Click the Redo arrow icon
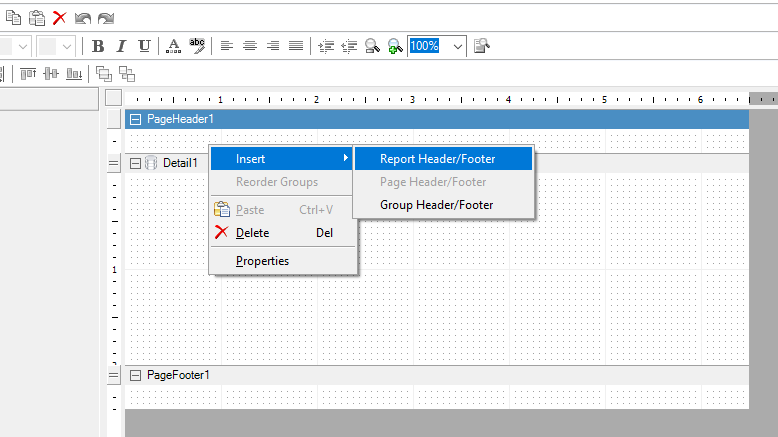The image size is (778, 437). 106,18
